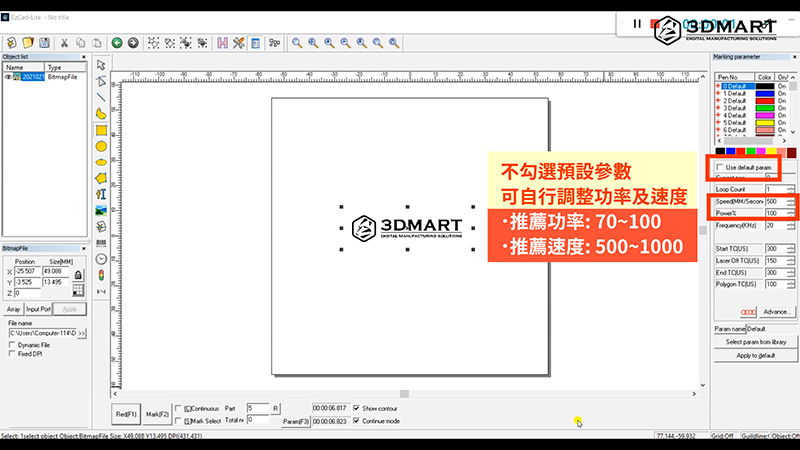This screenshot has width=800, height=450.
Task: Click the Save file icon in toolbar
Action: [44, 43]
